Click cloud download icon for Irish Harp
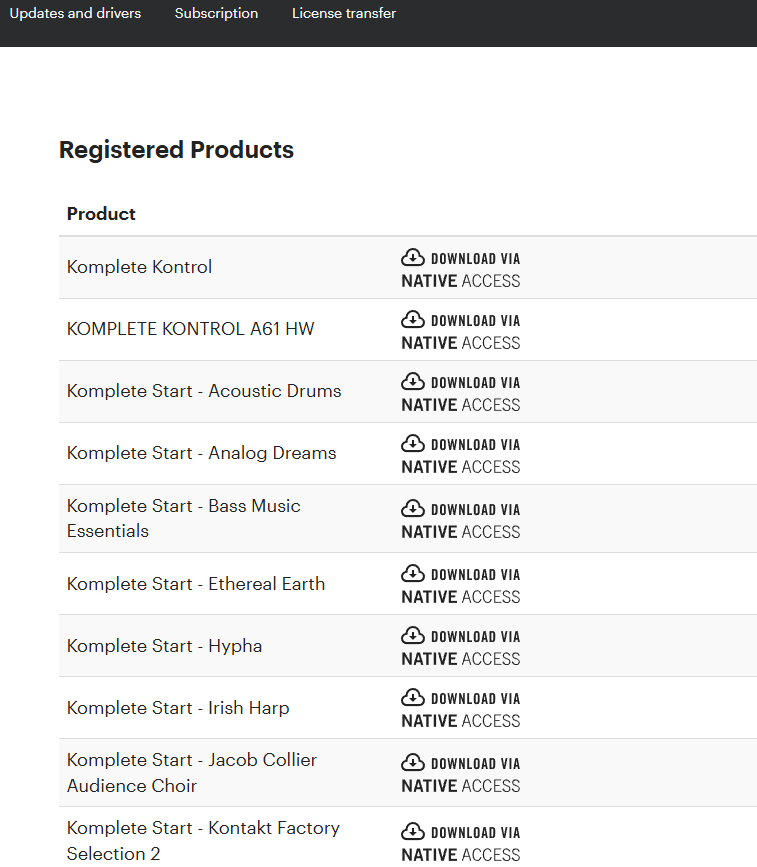 [413, 697]
